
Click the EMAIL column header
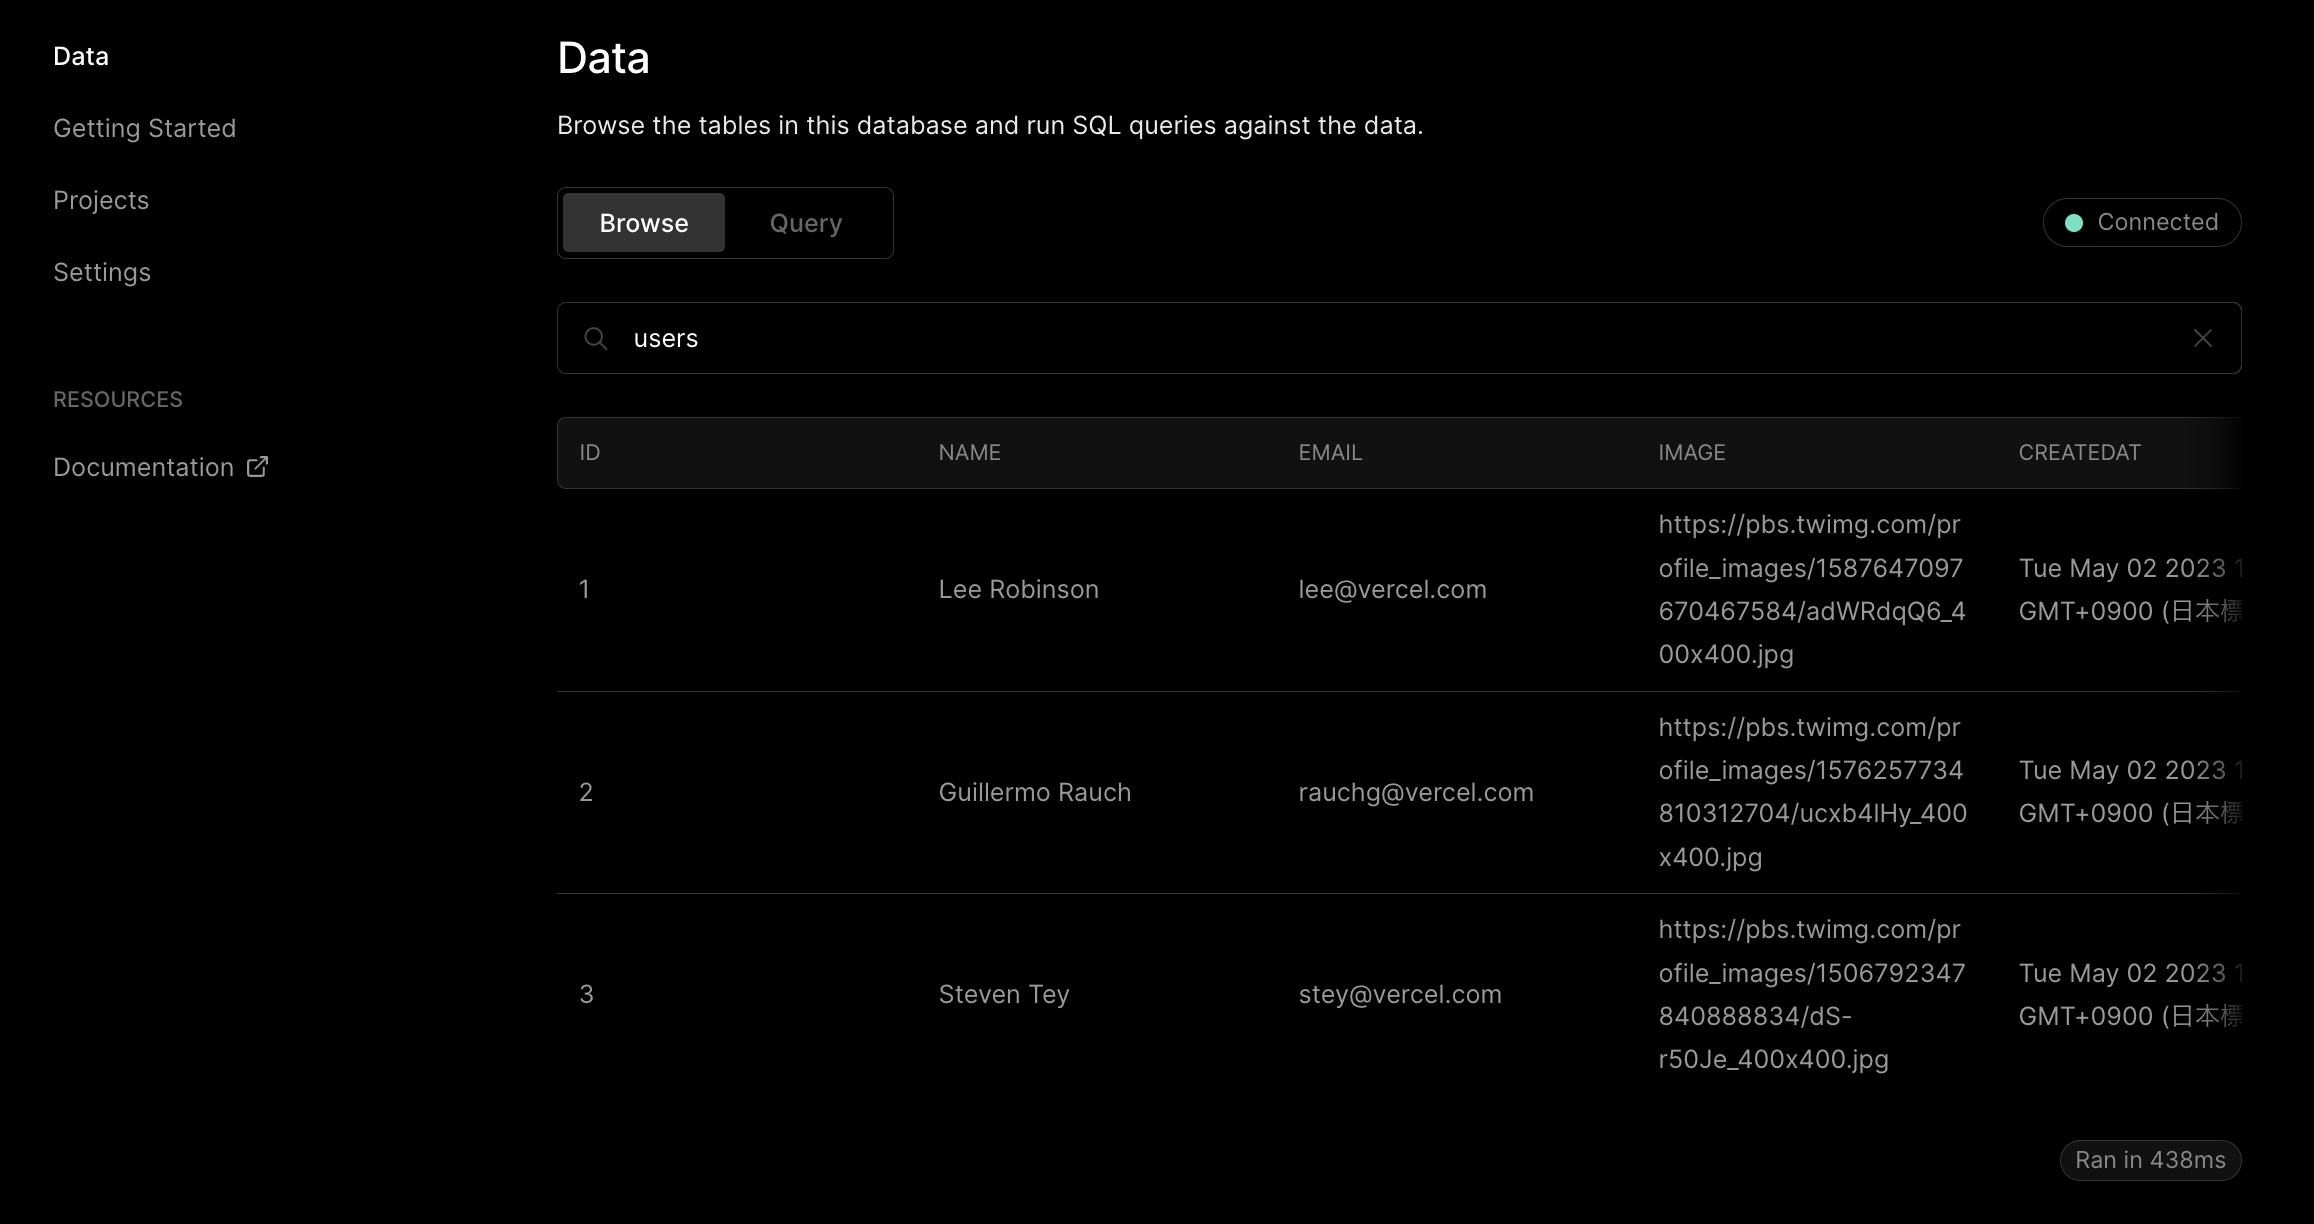click(x=1330, y=453)
